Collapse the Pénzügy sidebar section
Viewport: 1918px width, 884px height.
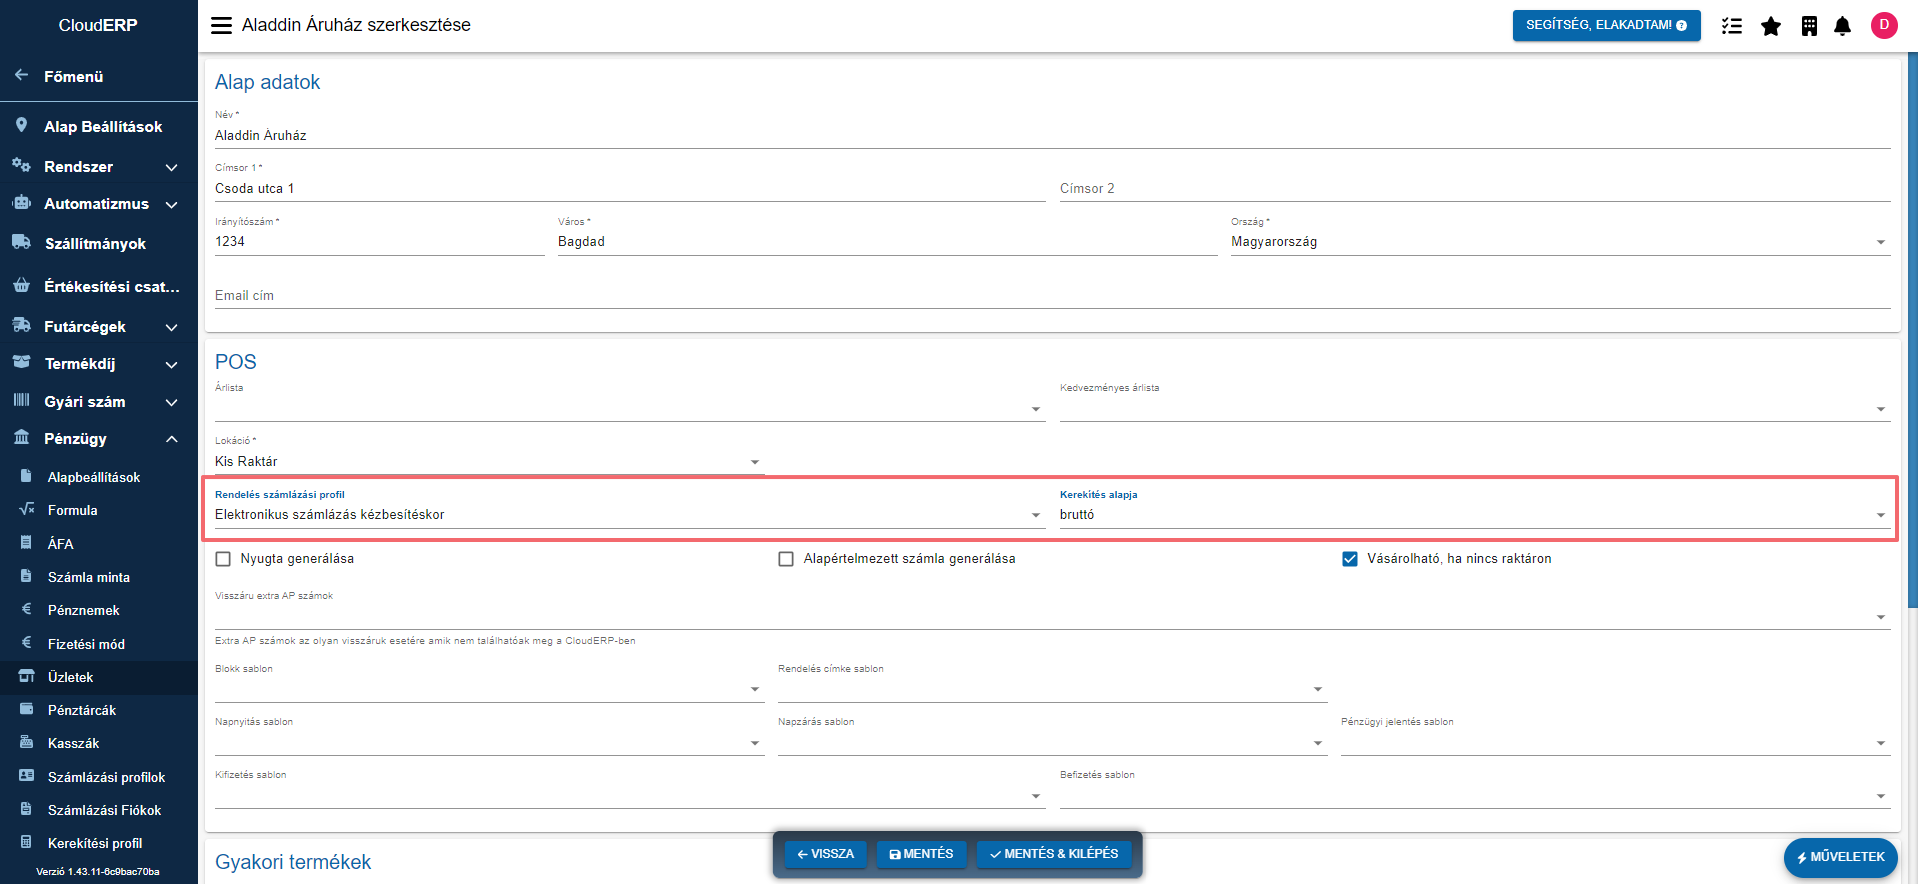[171, 439]
